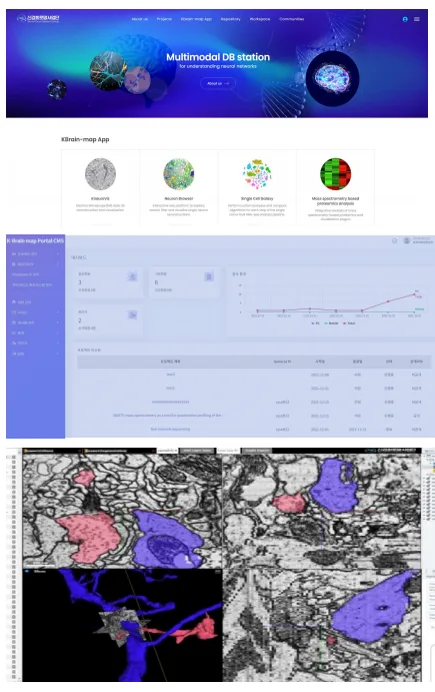The height and width of the screenshot is (692, 435).
Task: Click the 3D mesh view panel with blue neuron
Action: 122,625
